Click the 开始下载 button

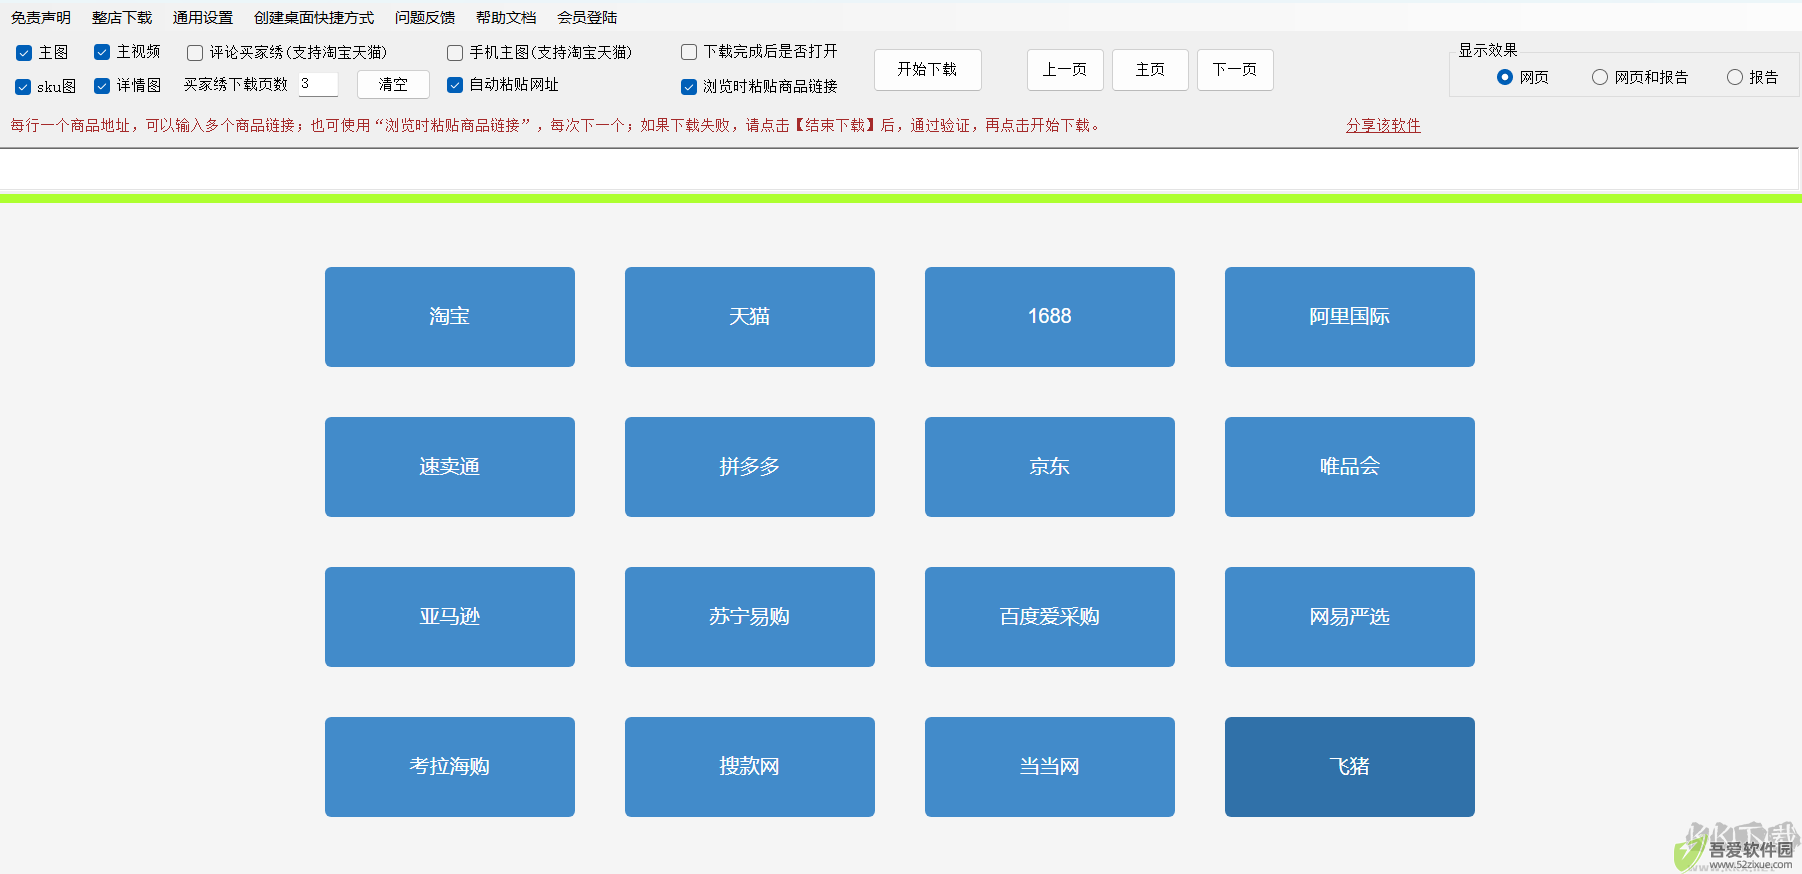coord(927,70)
